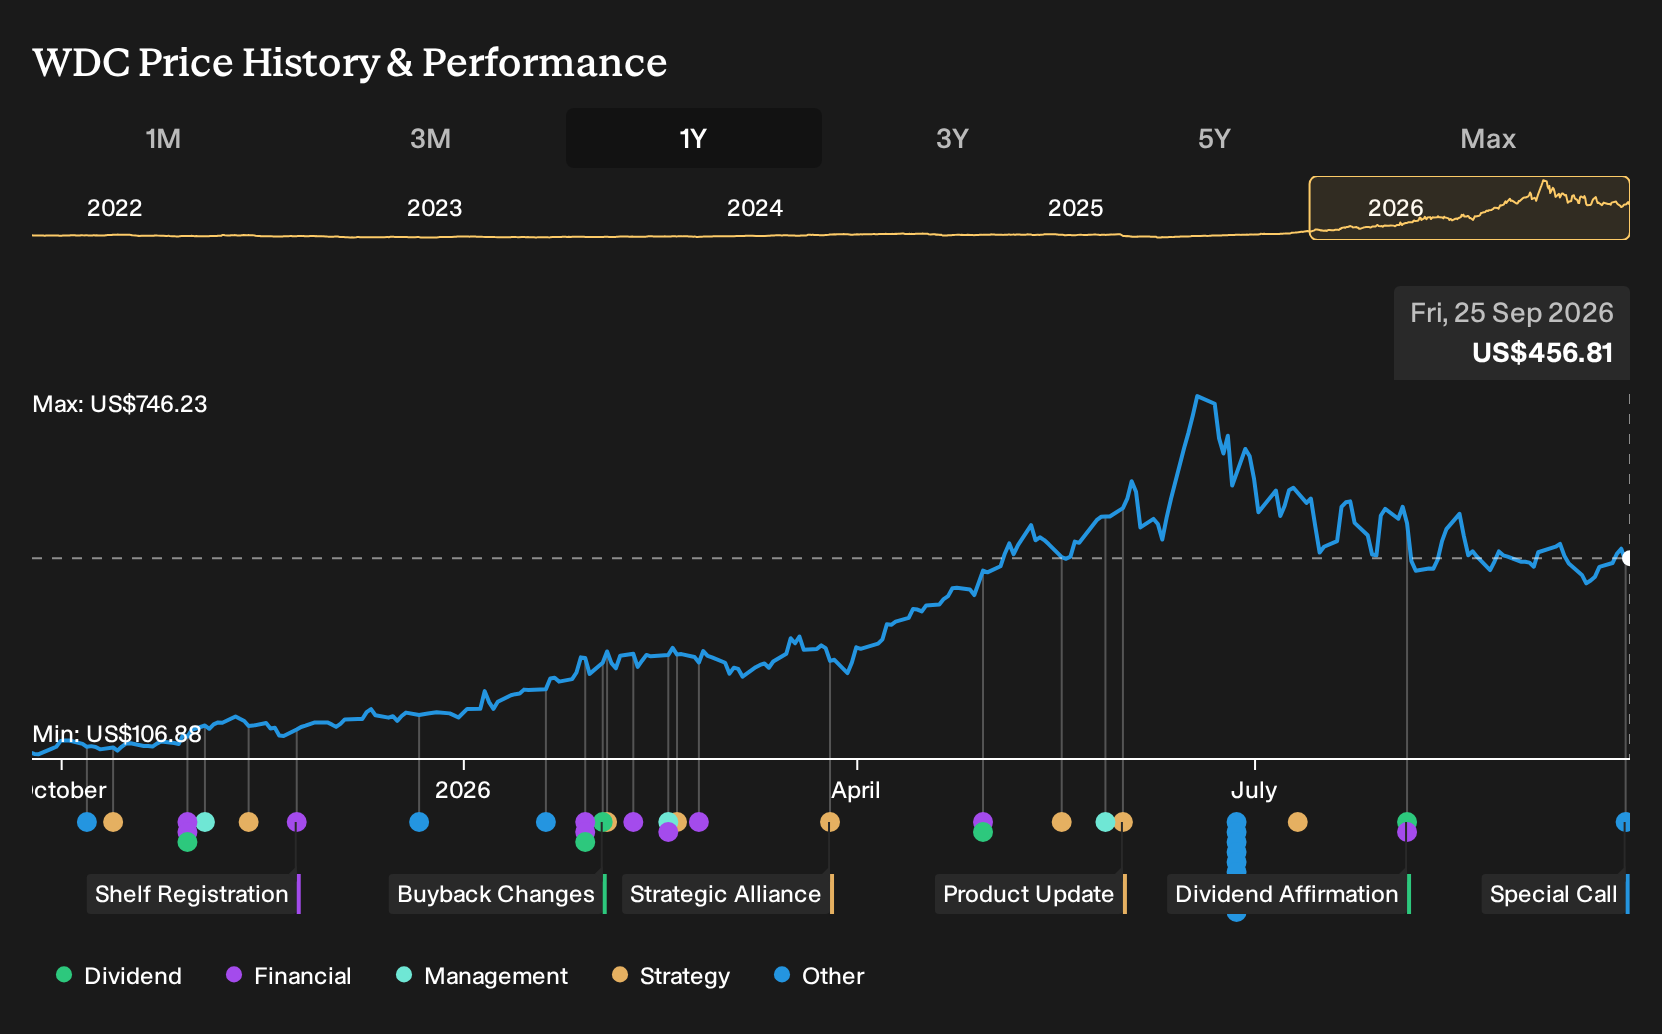Click white current-price point on chart line
1662x1034 pixels.
coord(1628,558)
